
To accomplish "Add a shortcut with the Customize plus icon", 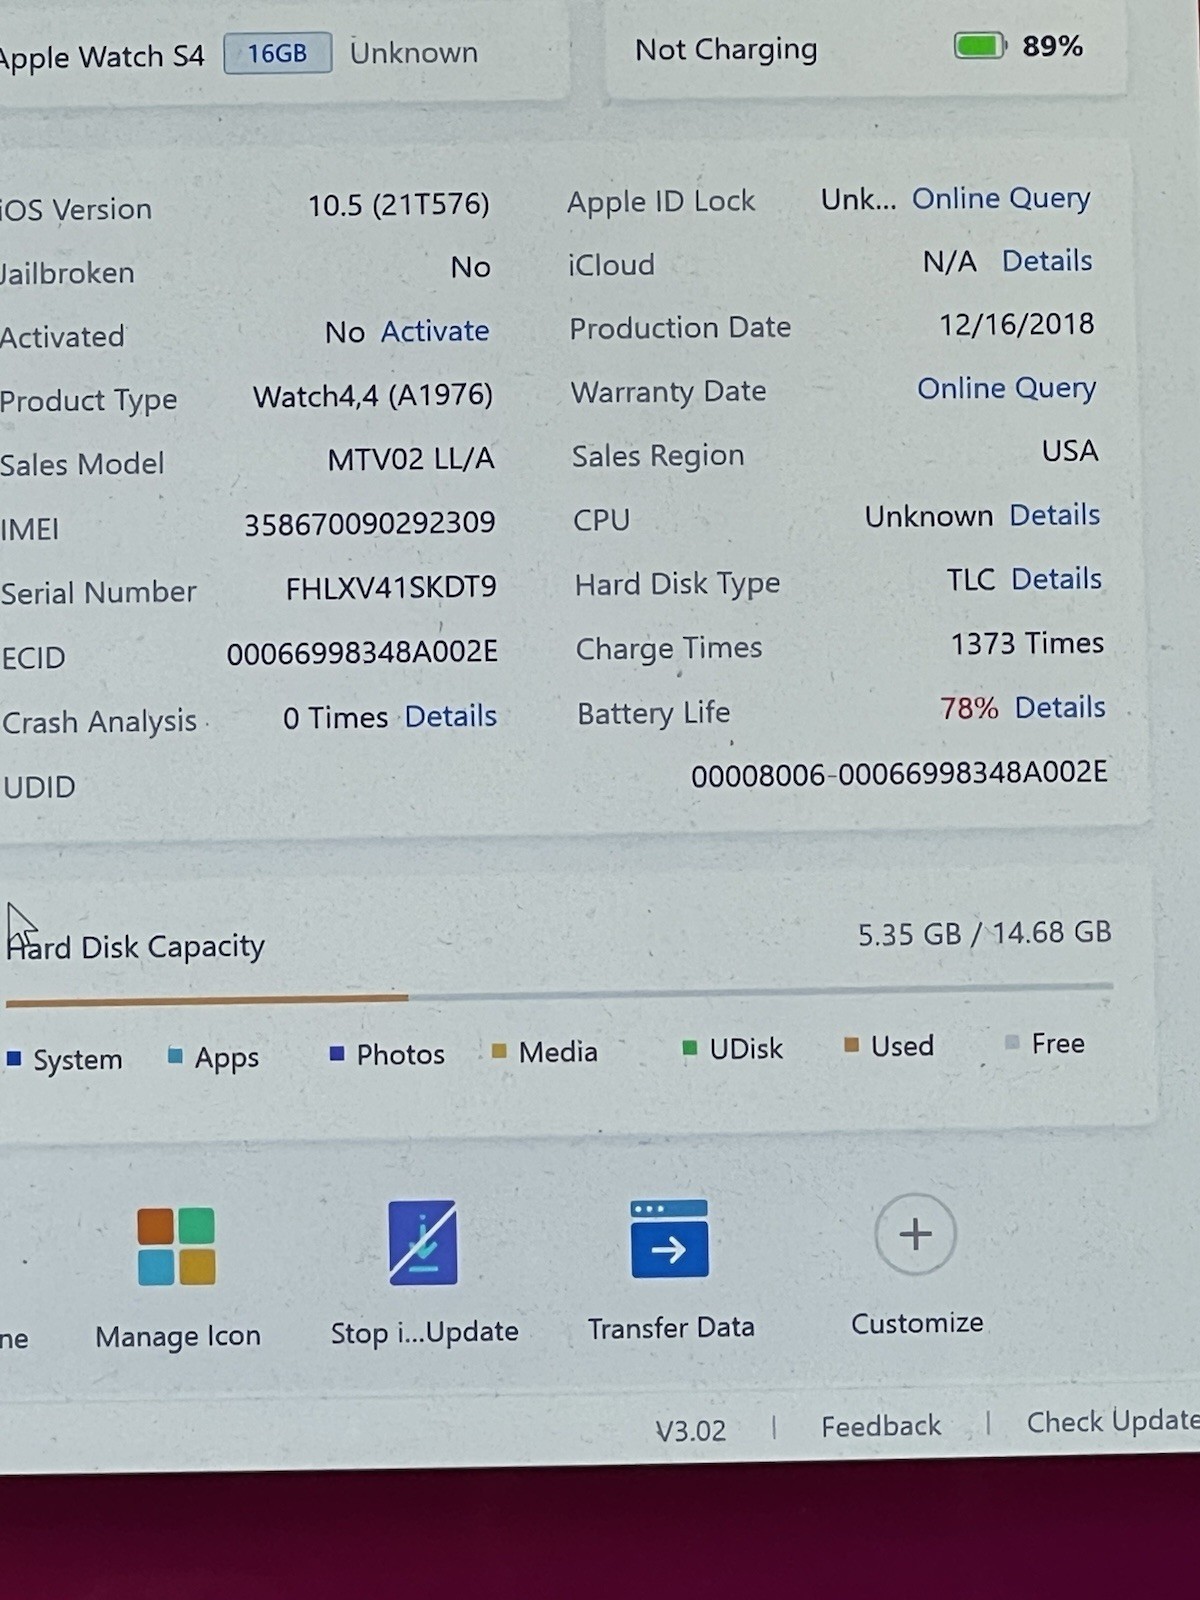I will [915, 1234].
